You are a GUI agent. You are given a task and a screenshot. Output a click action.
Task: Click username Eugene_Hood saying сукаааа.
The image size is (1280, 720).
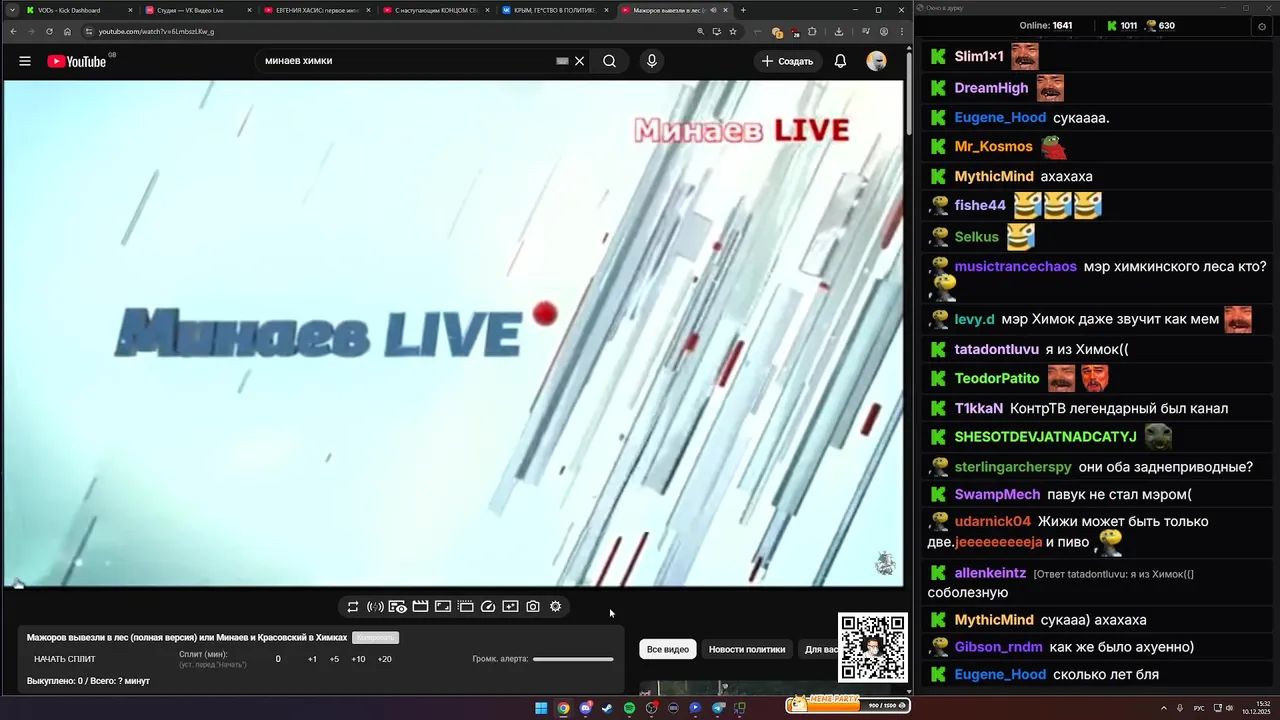click(x=1000, y=117)
